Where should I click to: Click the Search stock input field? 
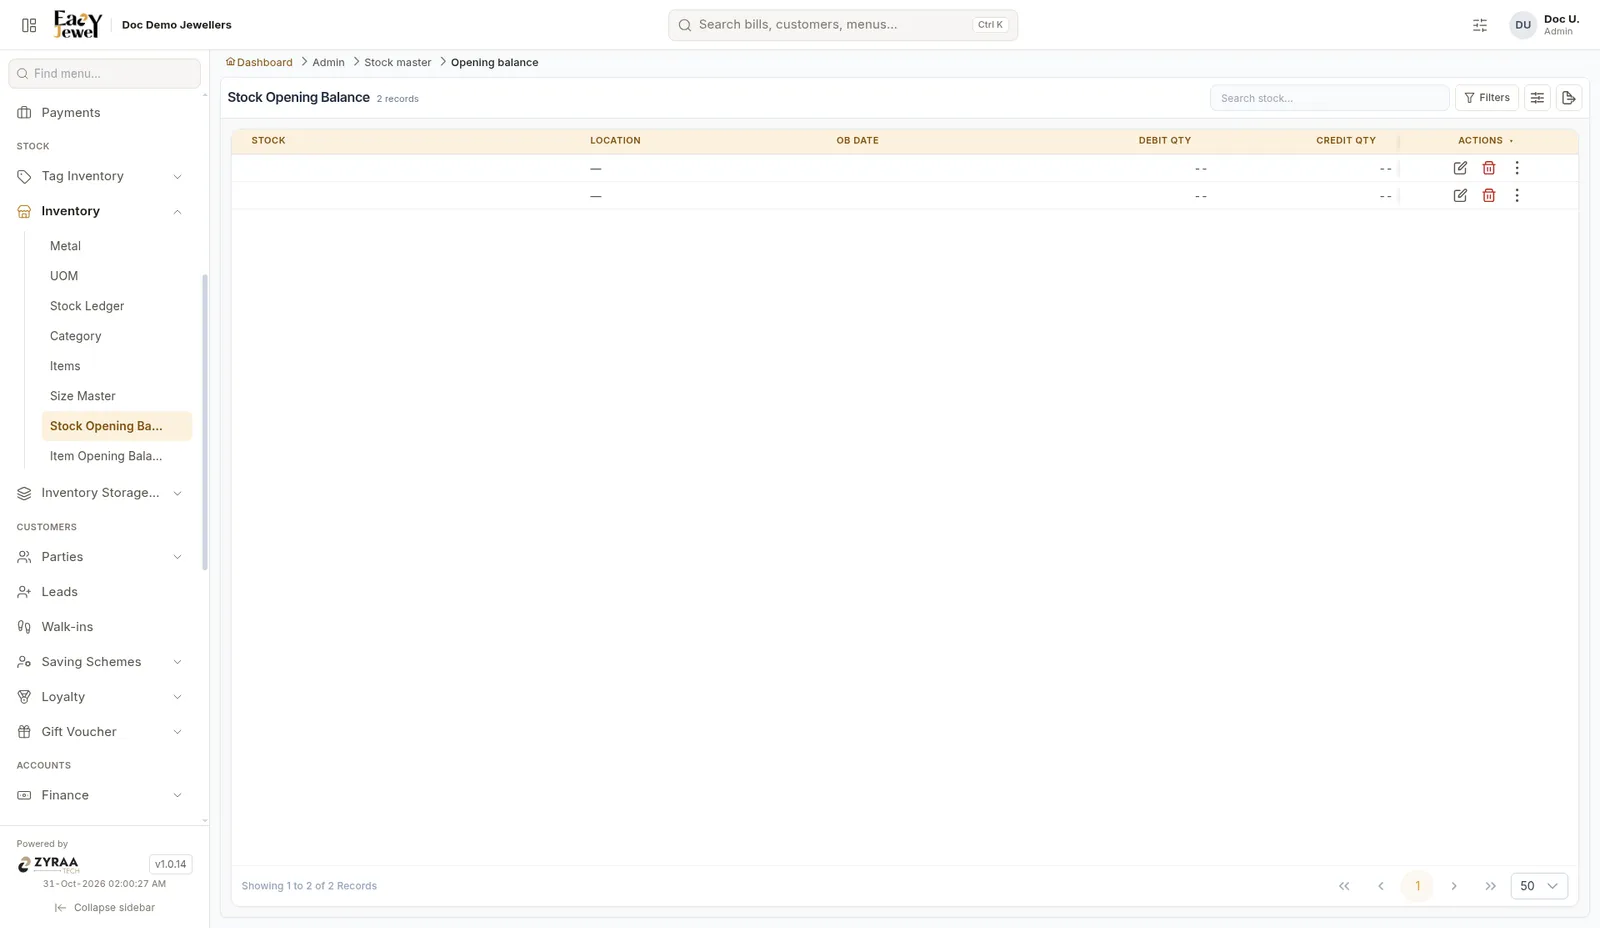tap(1329, 98)
